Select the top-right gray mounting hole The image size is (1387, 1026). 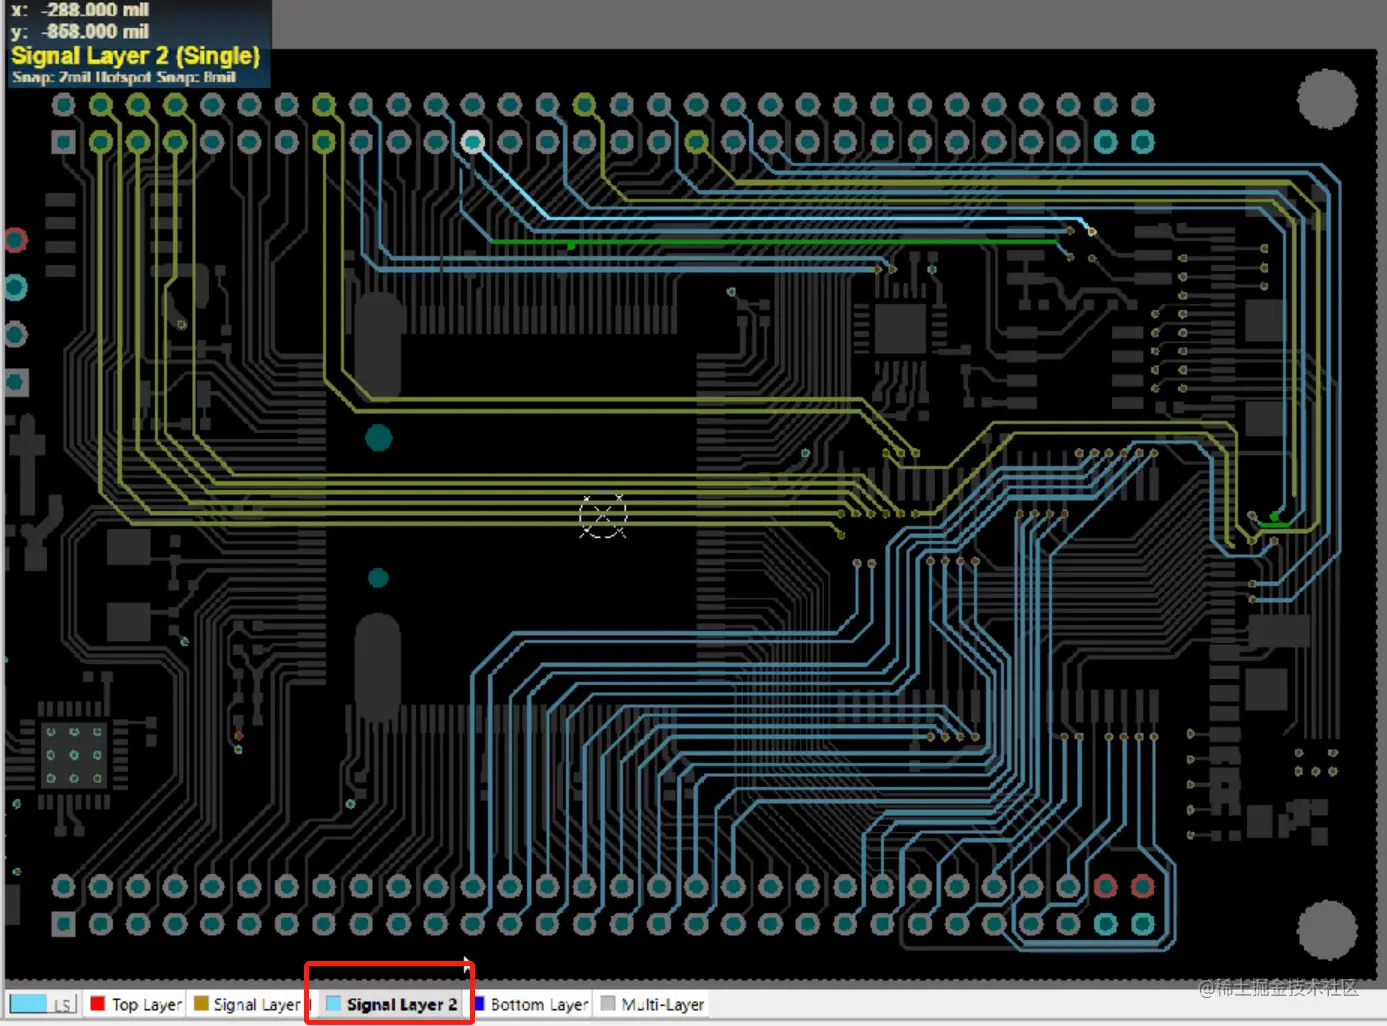[x=1327, y=98]
